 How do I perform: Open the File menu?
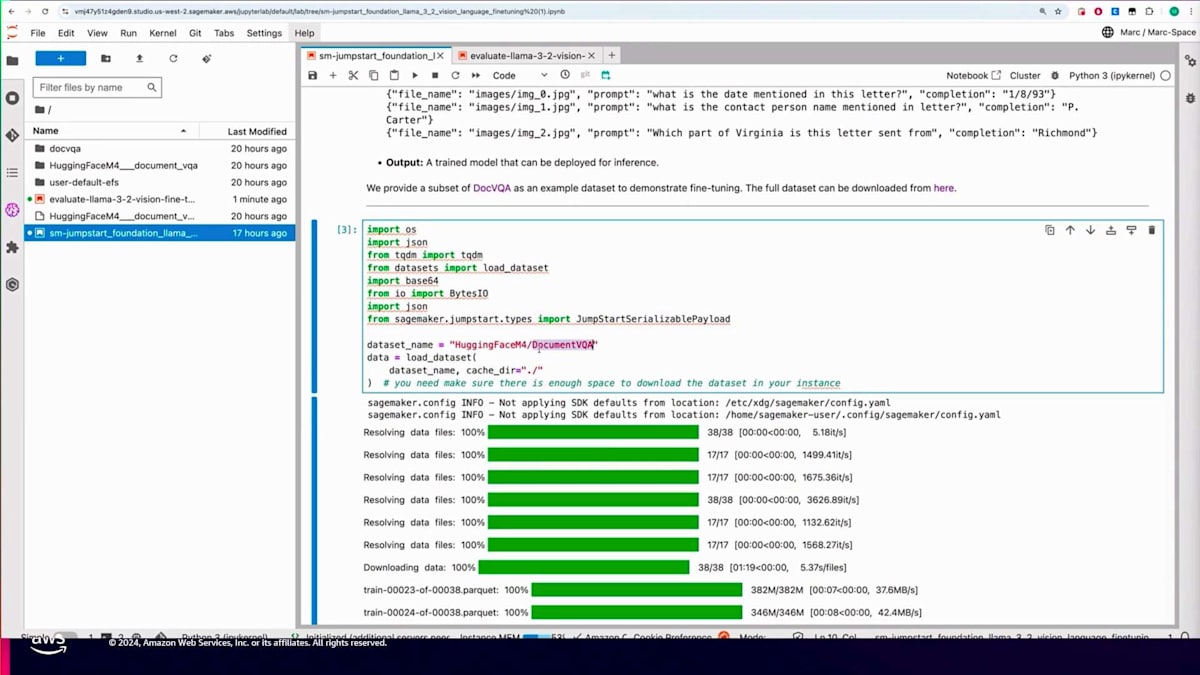38,33
